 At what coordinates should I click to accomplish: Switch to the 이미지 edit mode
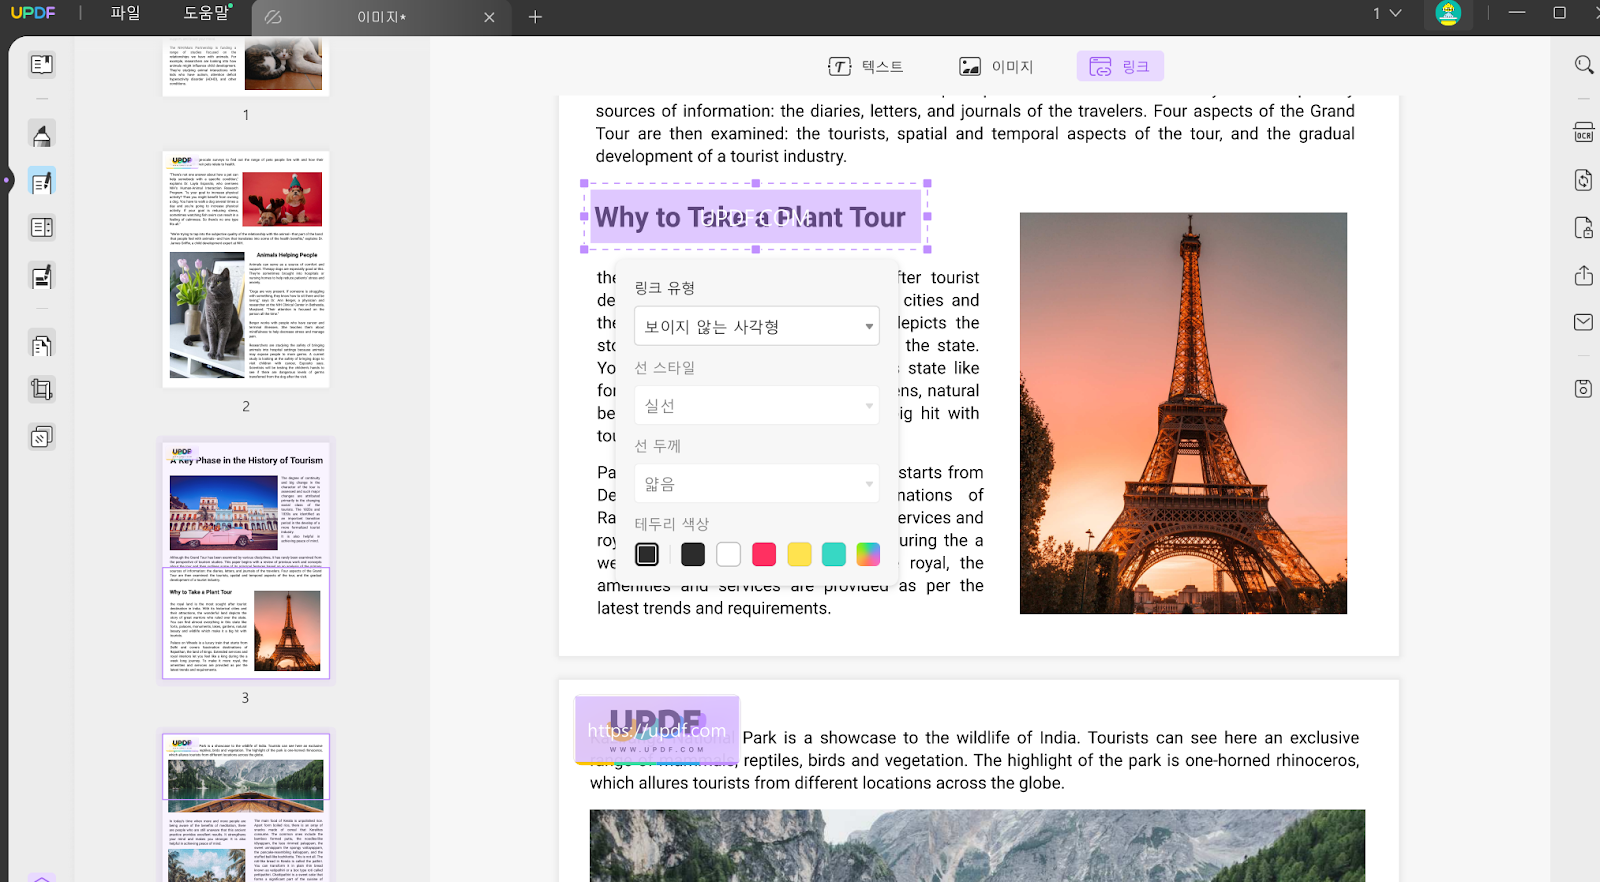tap(996, 67)
